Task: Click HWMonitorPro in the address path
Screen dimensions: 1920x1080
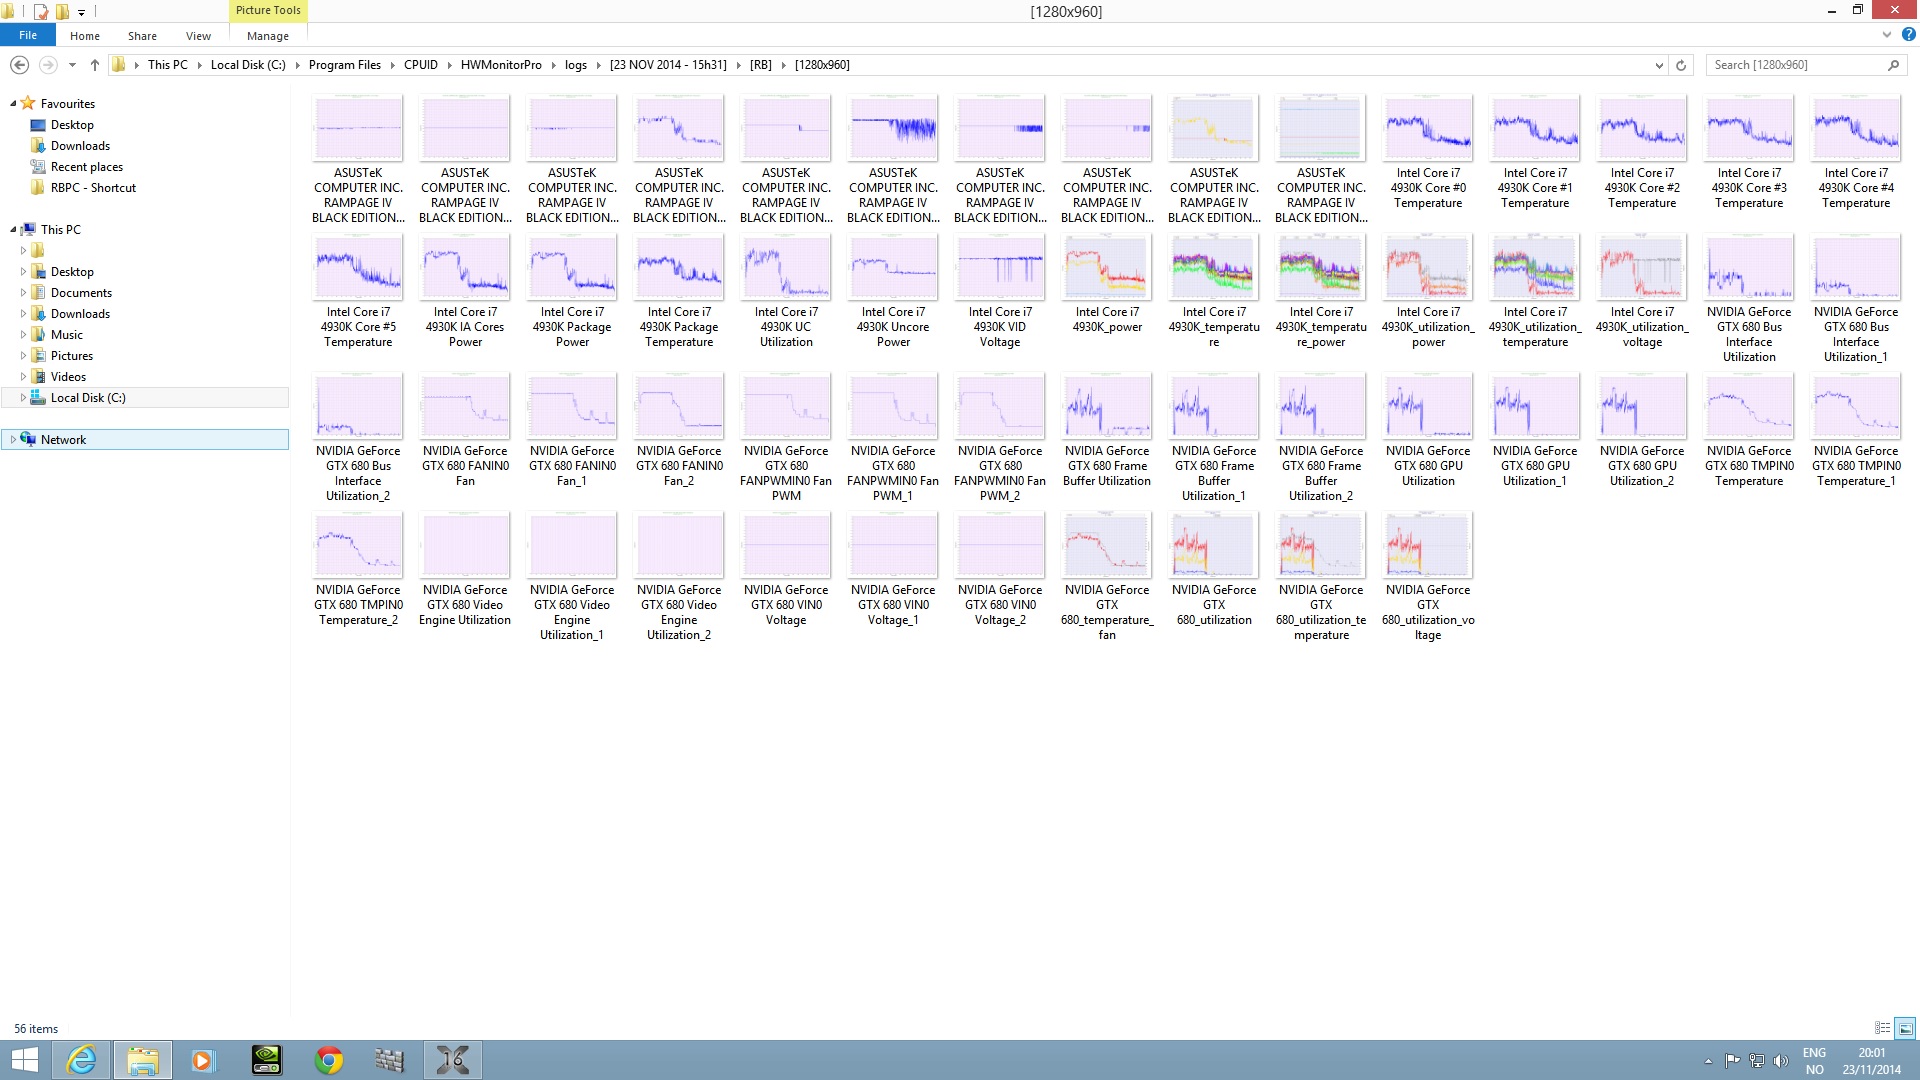Action: [501, 65]
